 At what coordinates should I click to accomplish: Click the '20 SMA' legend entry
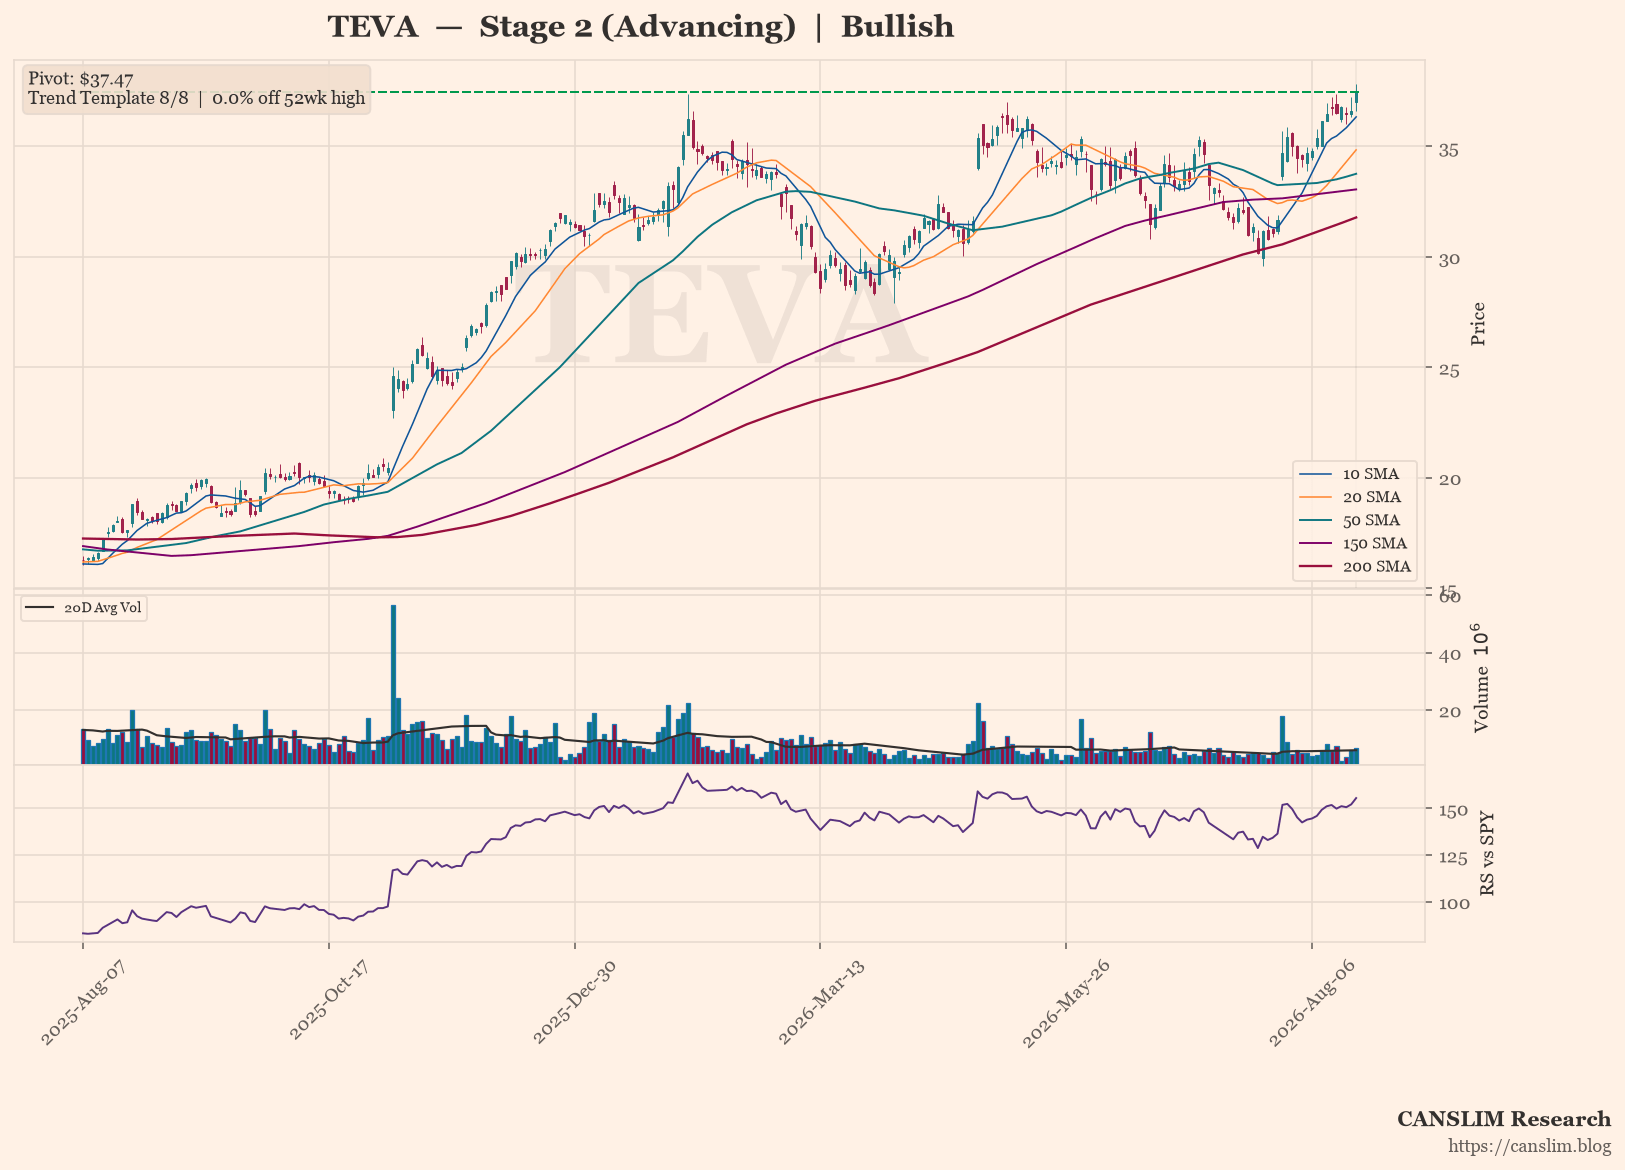1353,497
